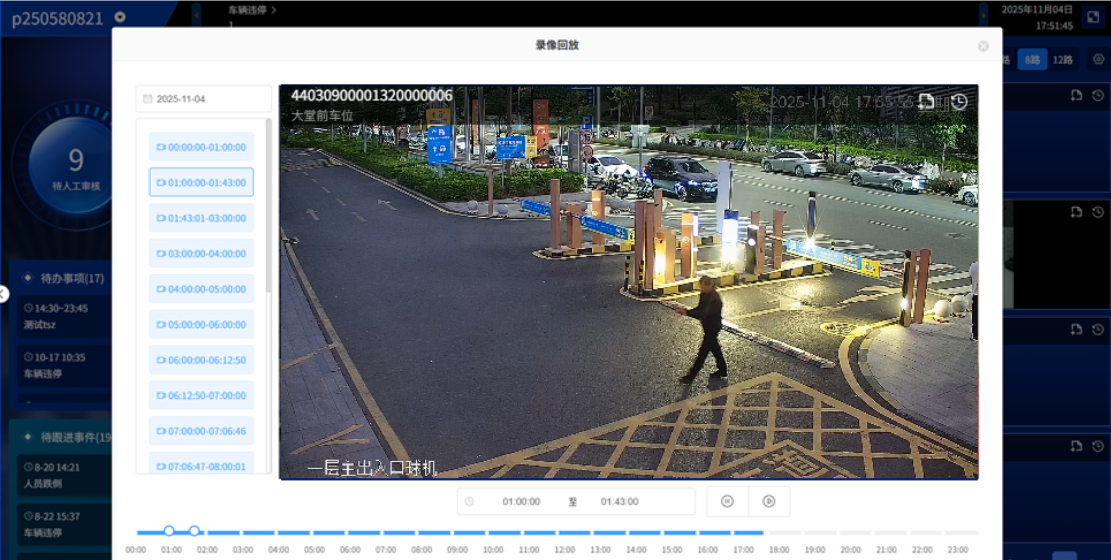The width and height of the screenshot is (1111, 560).
Task: Close the 录像回放 dialog
Action: (x=983, y=46)
